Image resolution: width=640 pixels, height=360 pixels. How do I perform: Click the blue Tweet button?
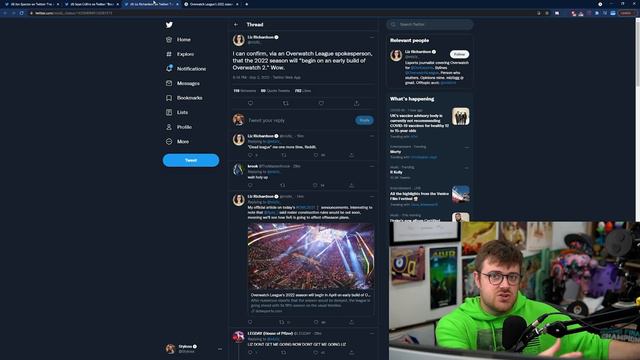click(191, 160)
